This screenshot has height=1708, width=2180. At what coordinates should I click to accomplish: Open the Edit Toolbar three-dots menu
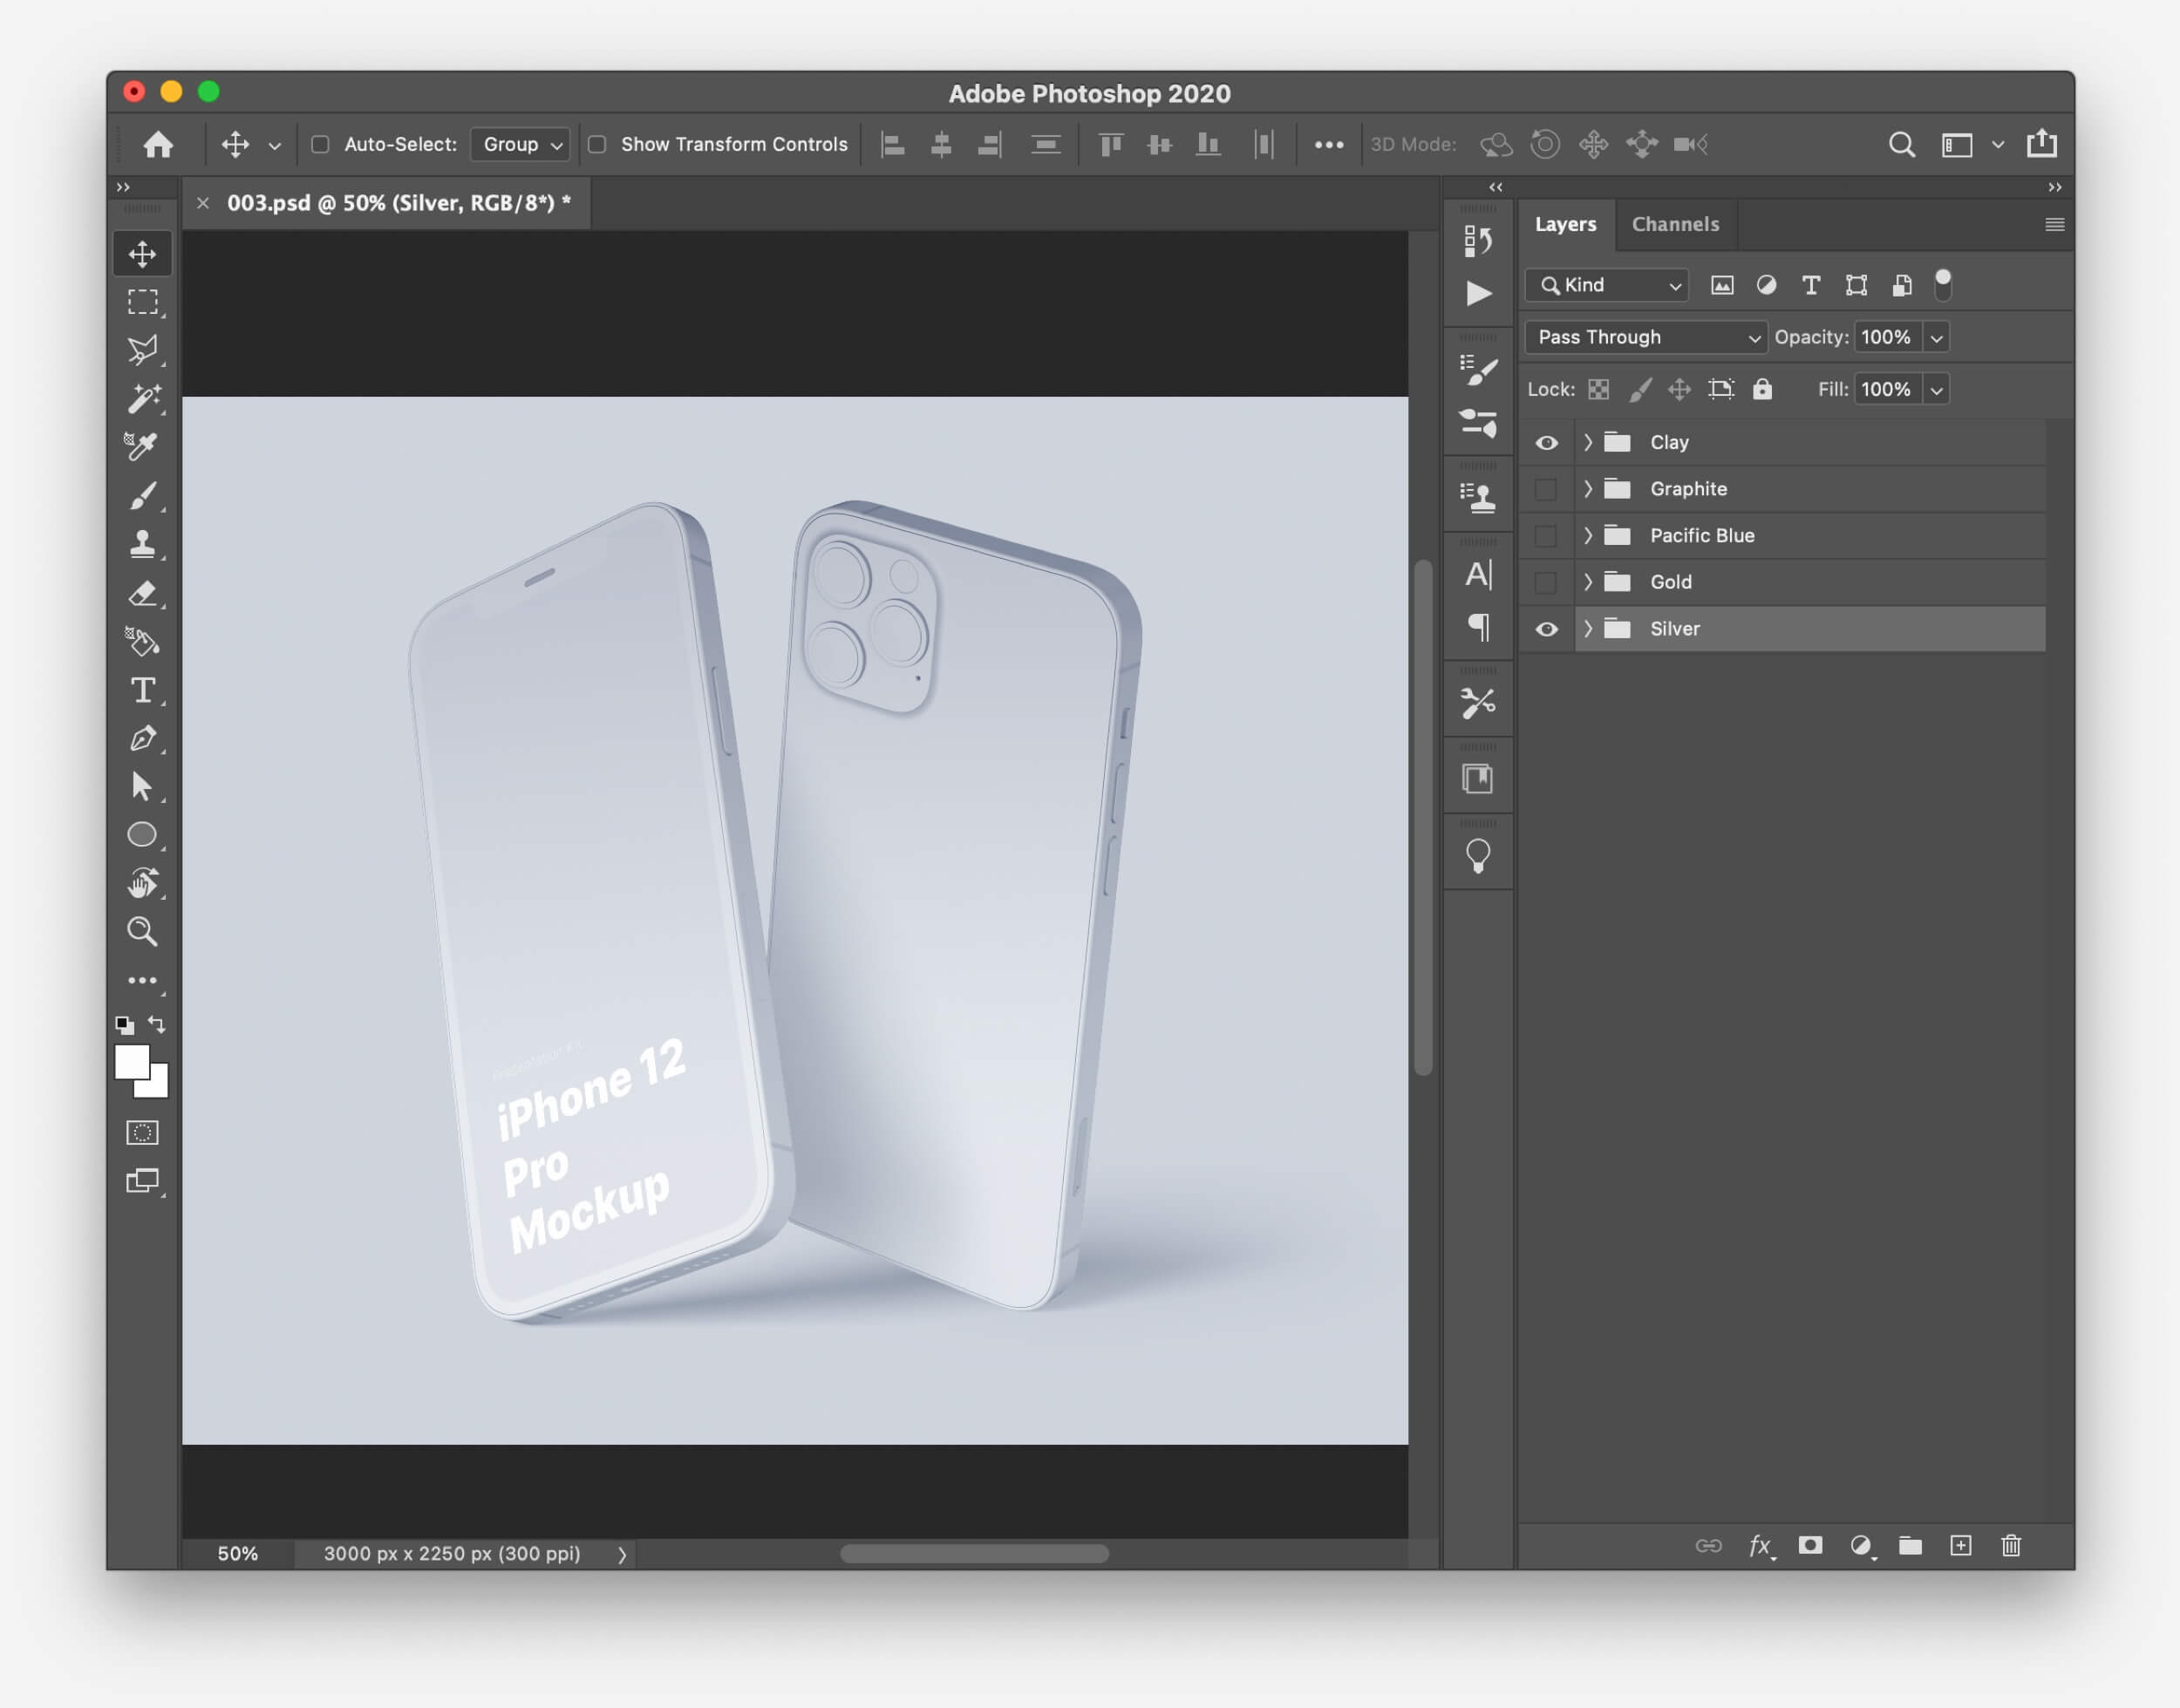coord(142,981)
